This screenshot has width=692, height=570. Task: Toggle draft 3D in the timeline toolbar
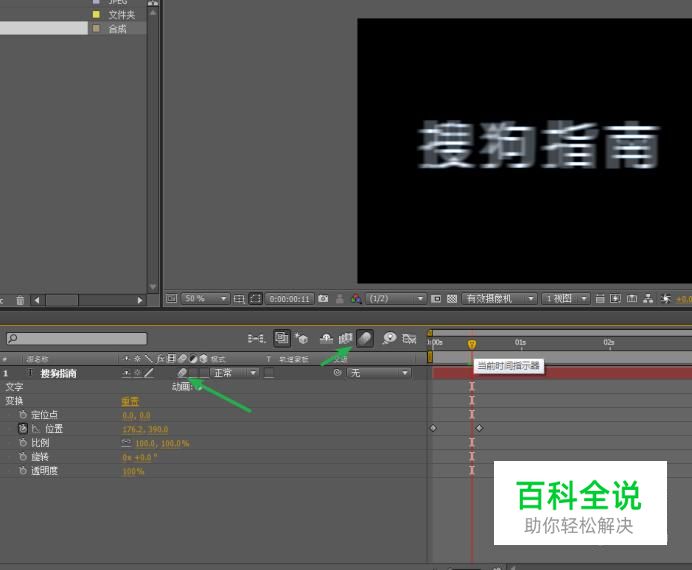click(301, 338)
